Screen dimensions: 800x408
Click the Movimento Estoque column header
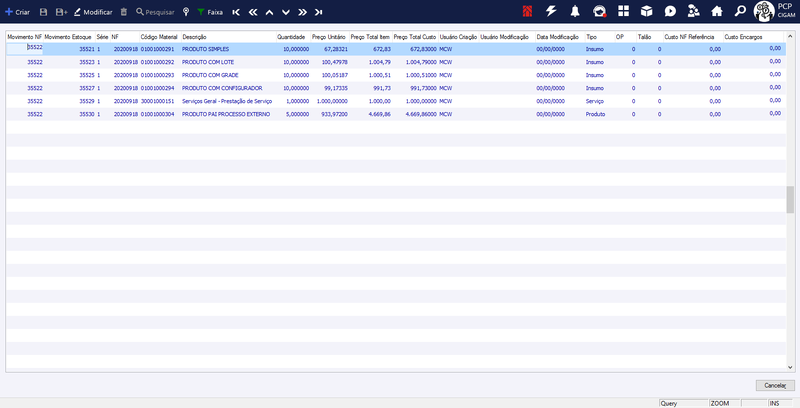pos(68,37)
